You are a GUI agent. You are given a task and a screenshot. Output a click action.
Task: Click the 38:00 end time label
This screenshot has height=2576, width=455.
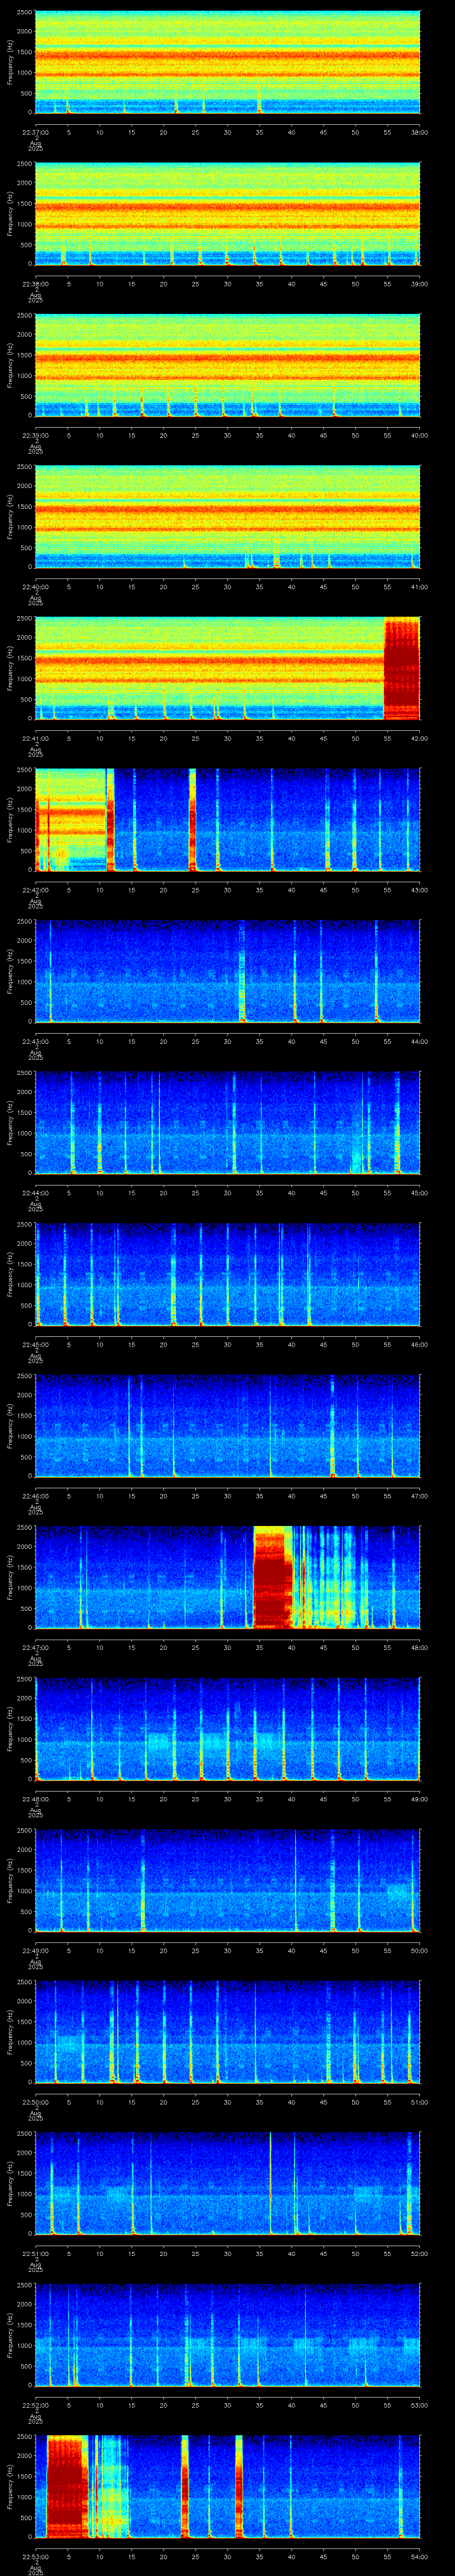(x=420, y=132)
